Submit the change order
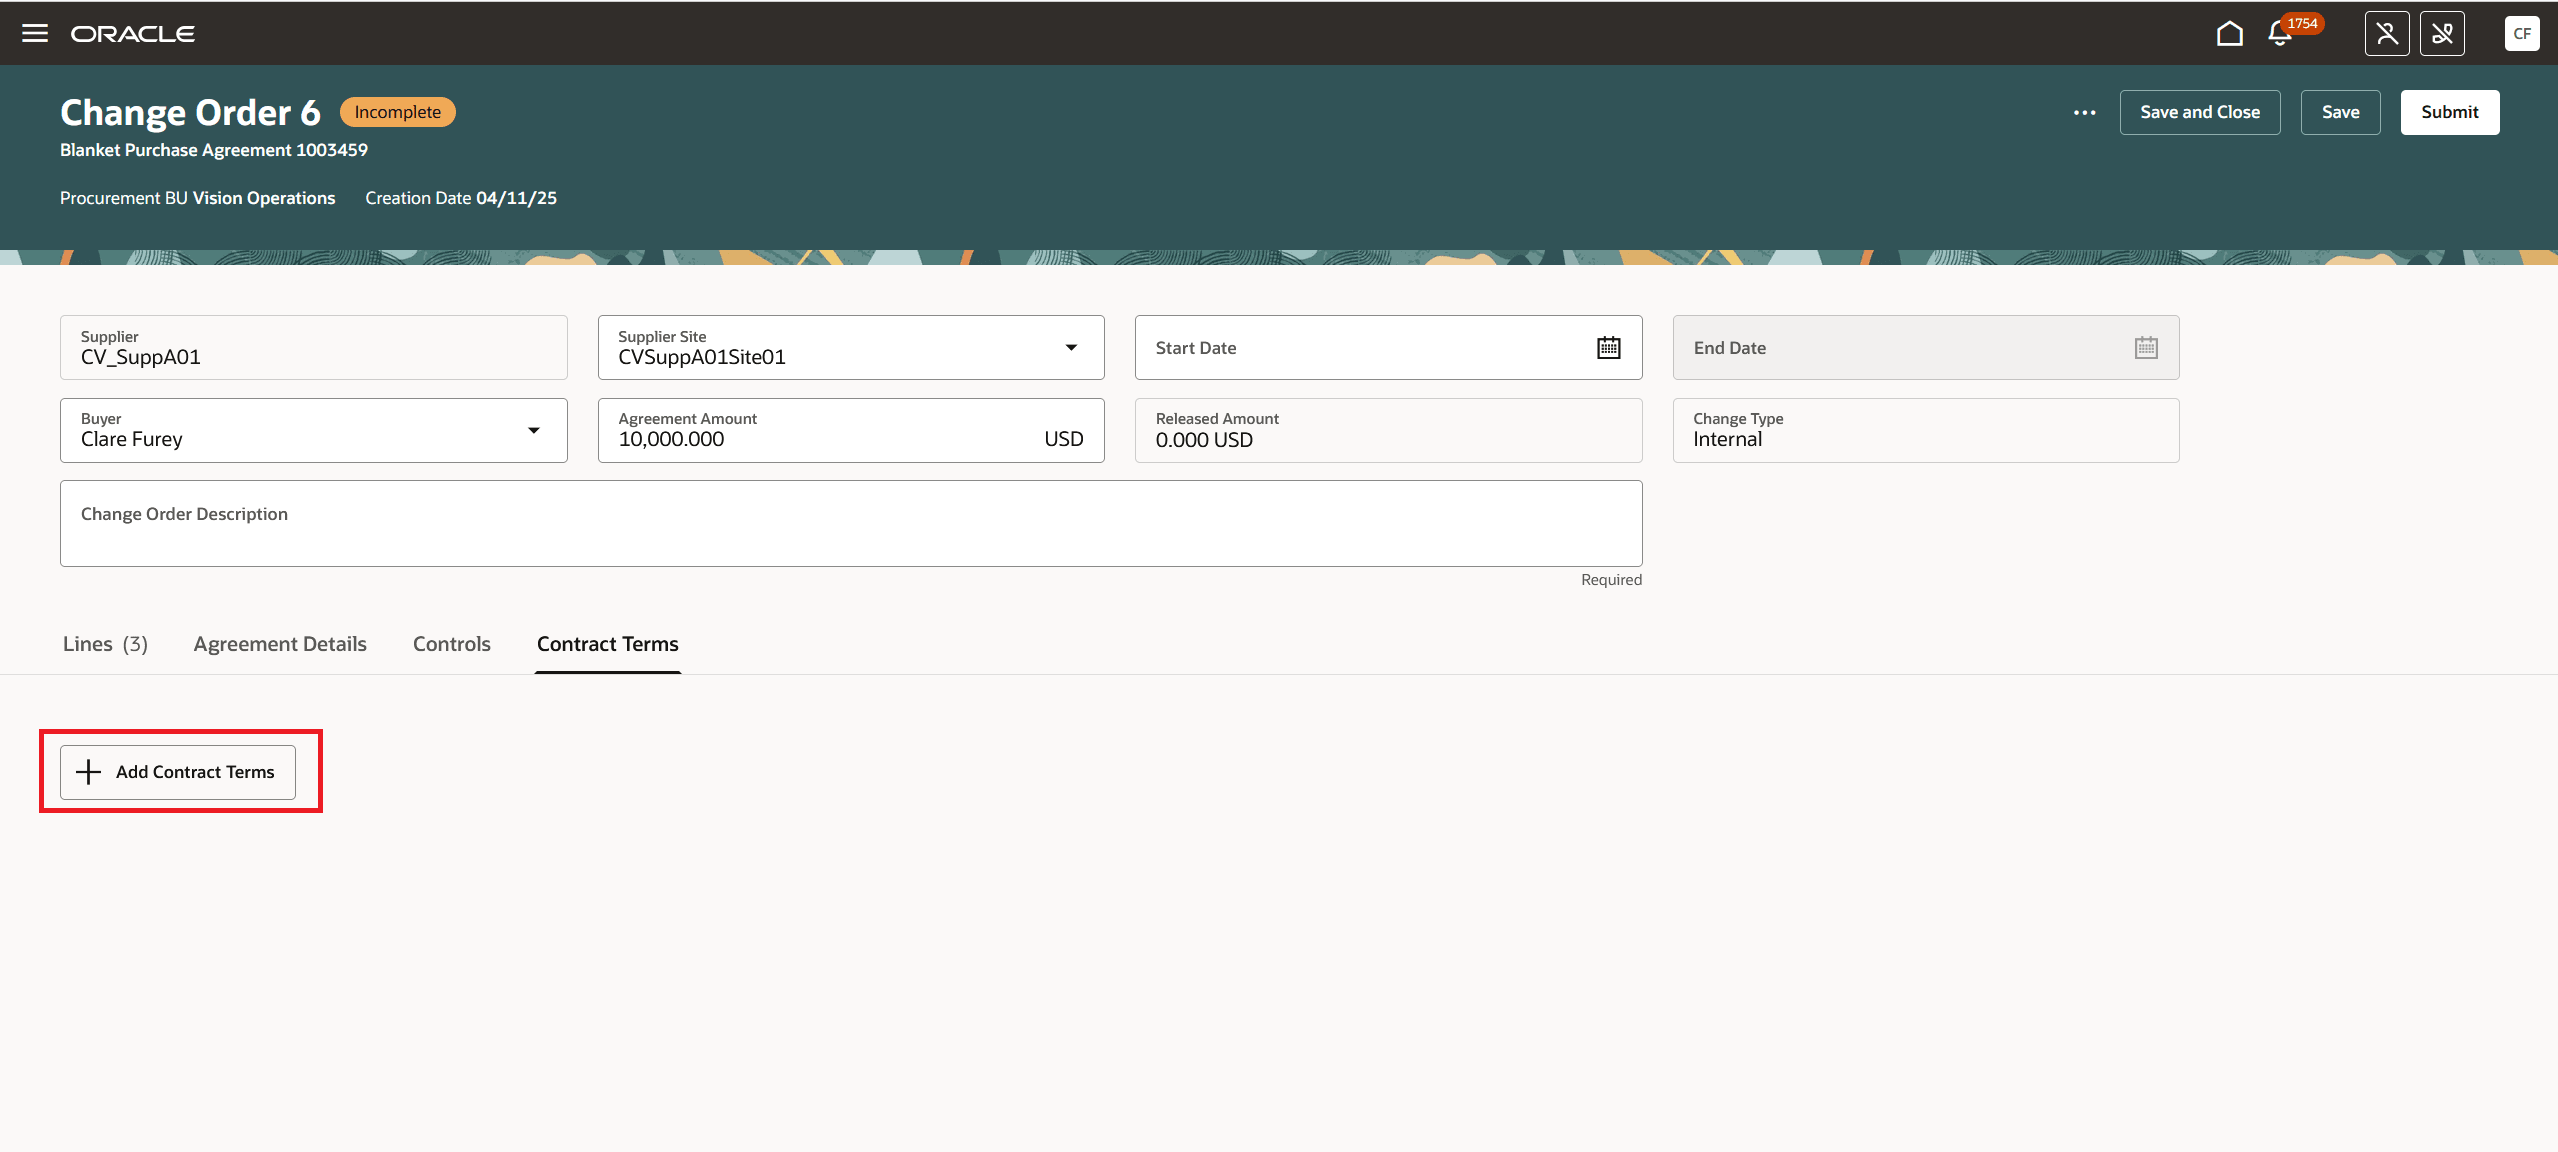2558x1152 pixels. coord(2449,112)
